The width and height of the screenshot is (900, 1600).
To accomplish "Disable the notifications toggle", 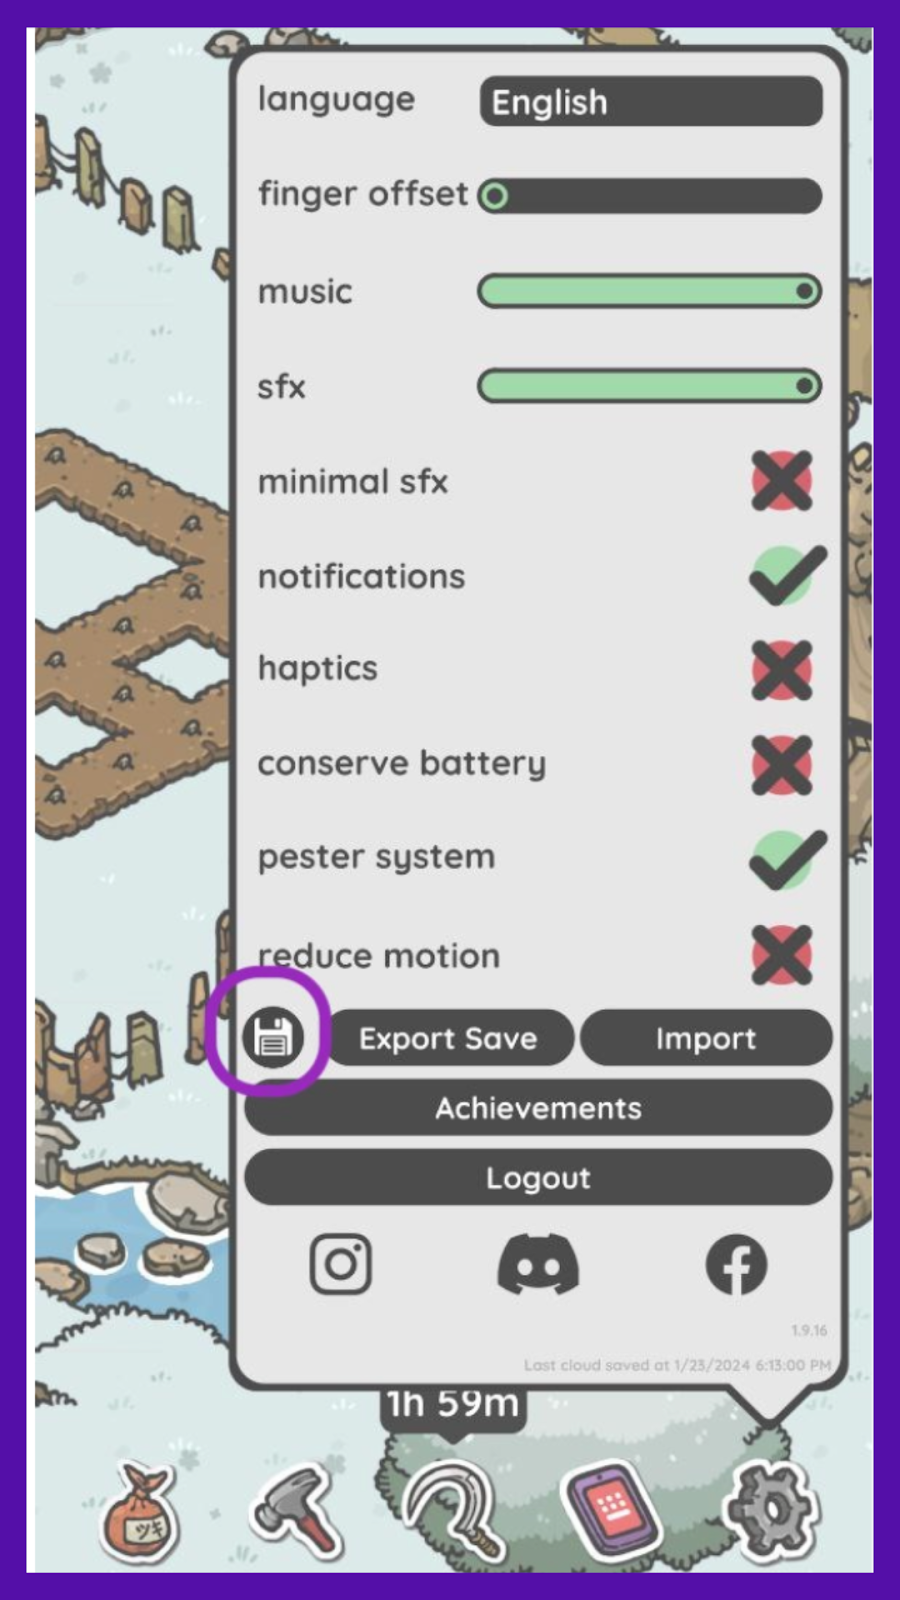I will pos(788,575).
